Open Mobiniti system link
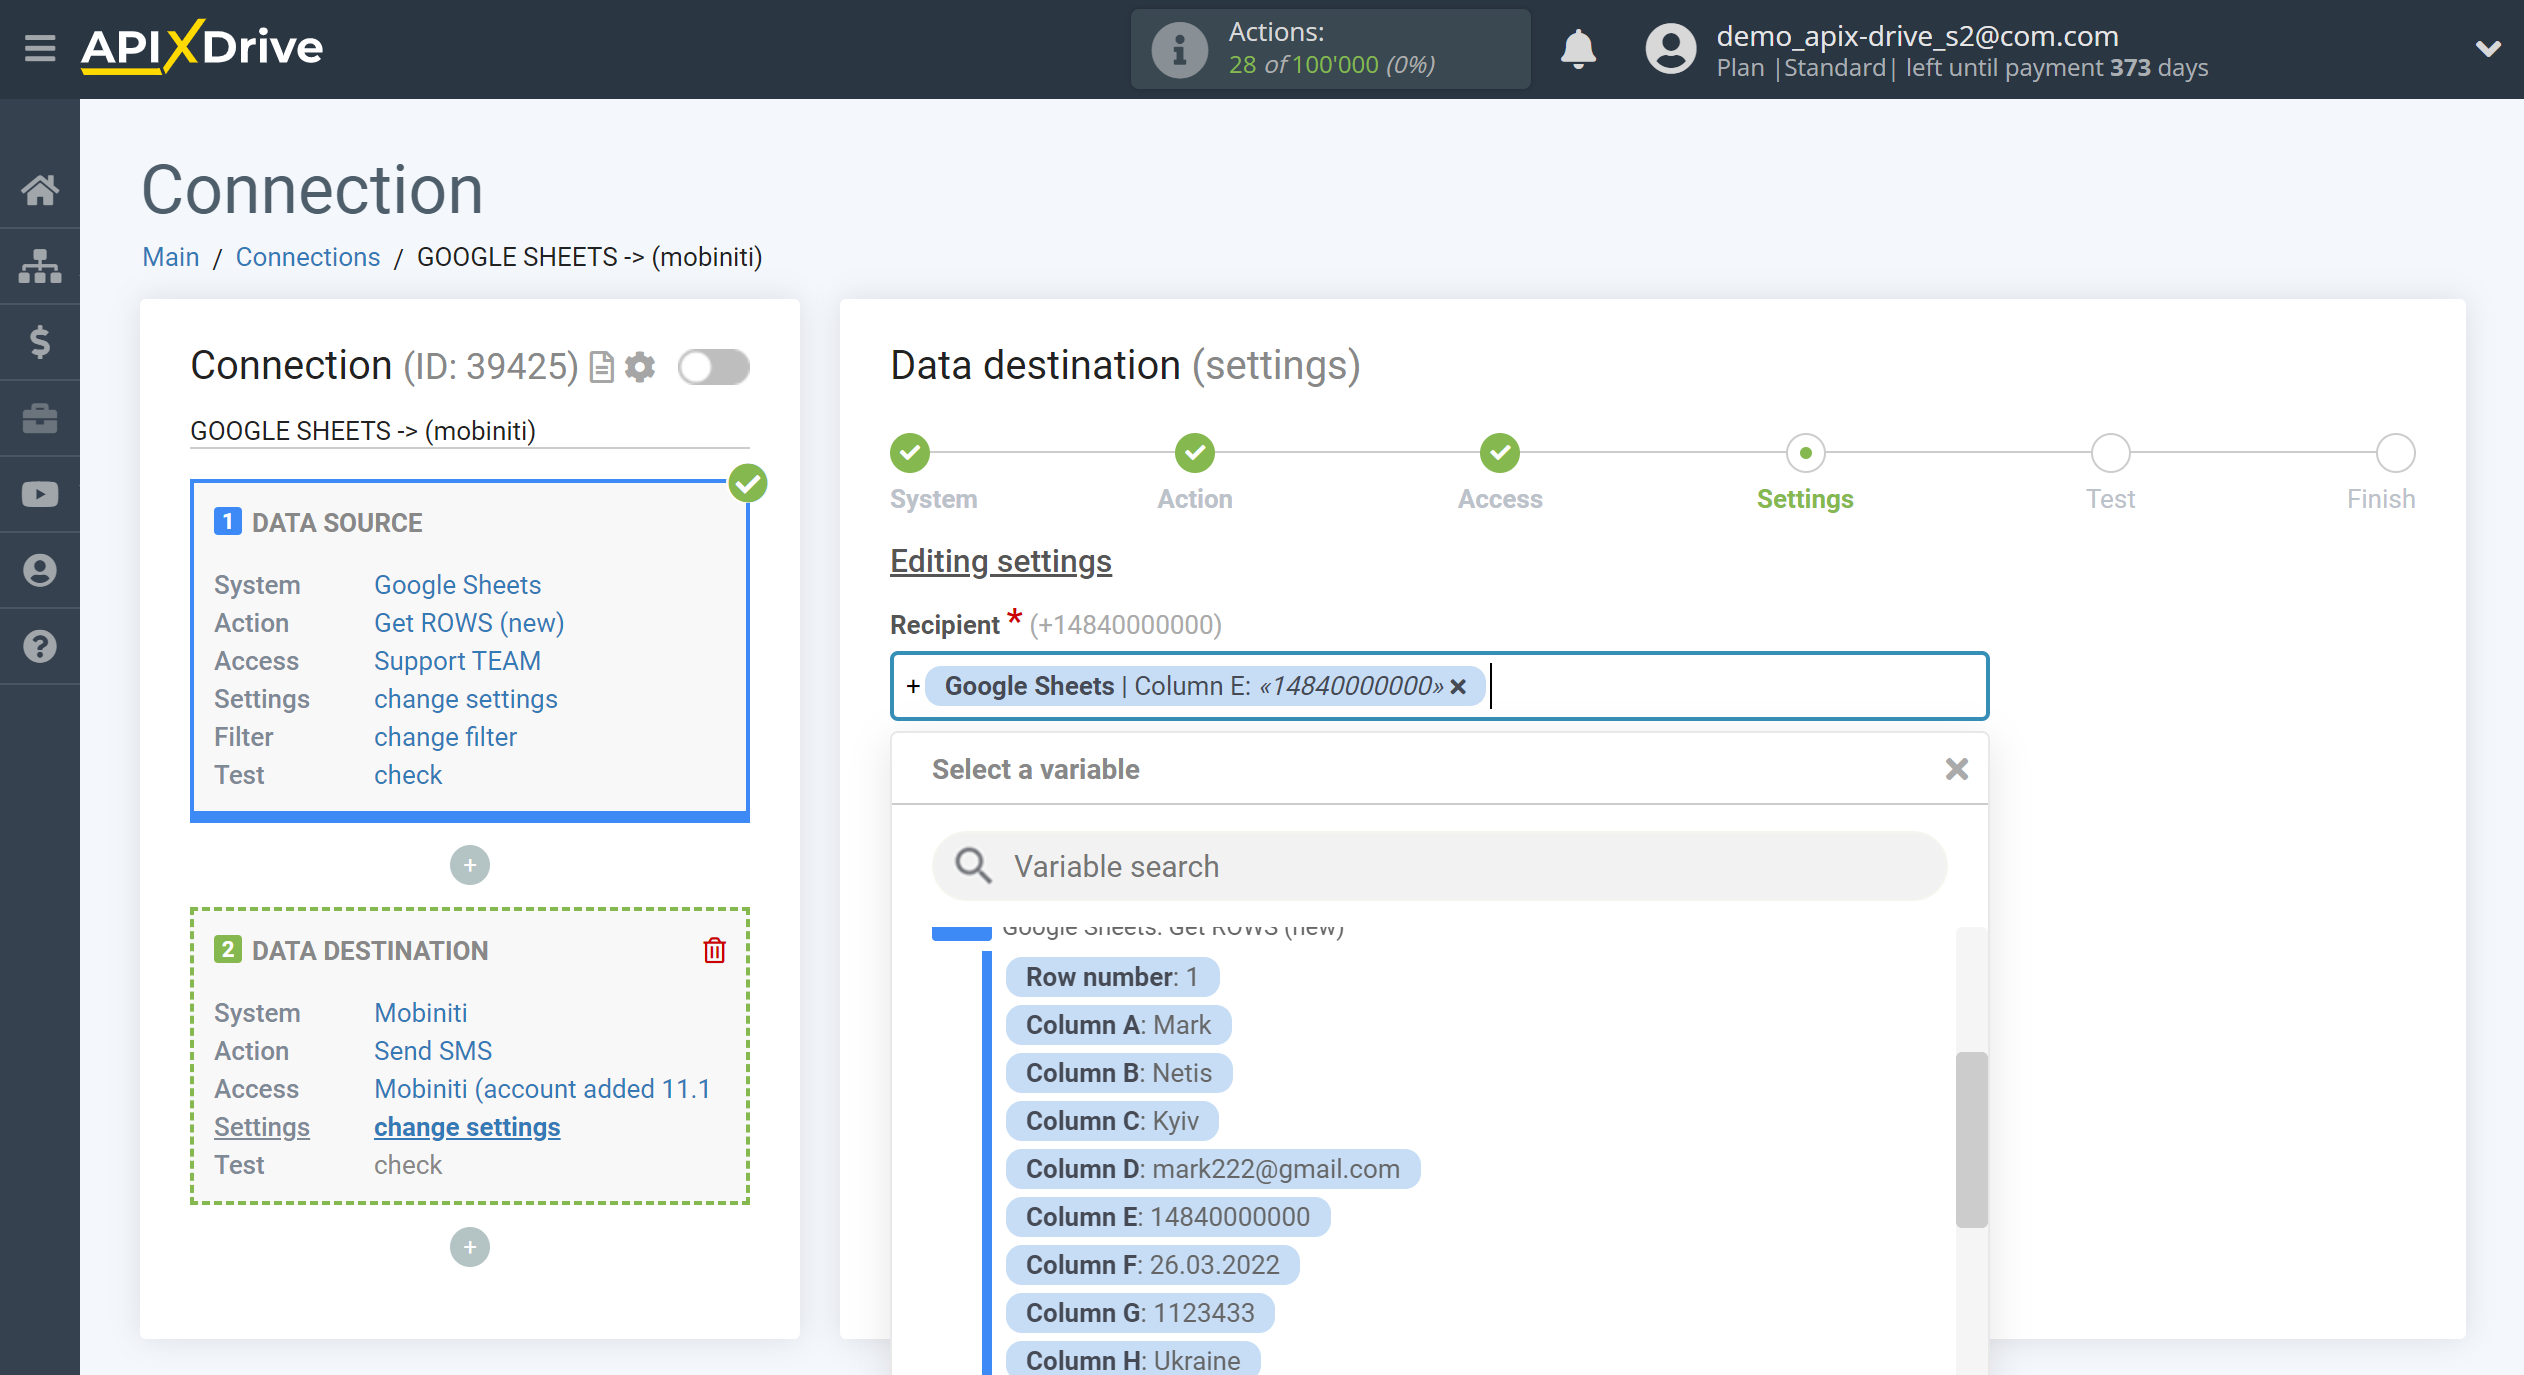 click(420, 1013)
